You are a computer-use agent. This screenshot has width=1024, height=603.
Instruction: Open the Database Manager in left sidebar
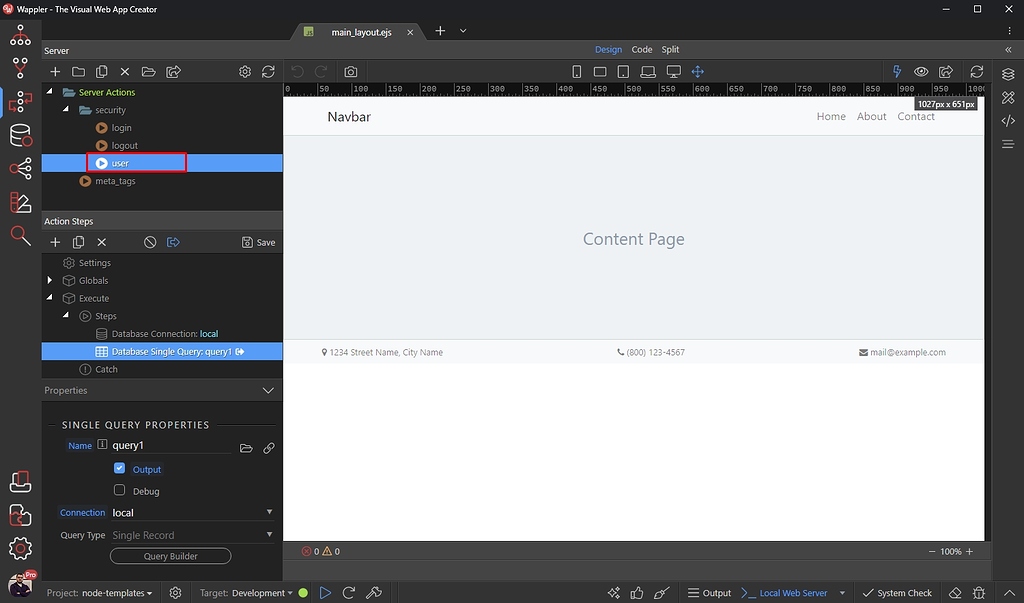pyautogui.click(x=20, y=133)
